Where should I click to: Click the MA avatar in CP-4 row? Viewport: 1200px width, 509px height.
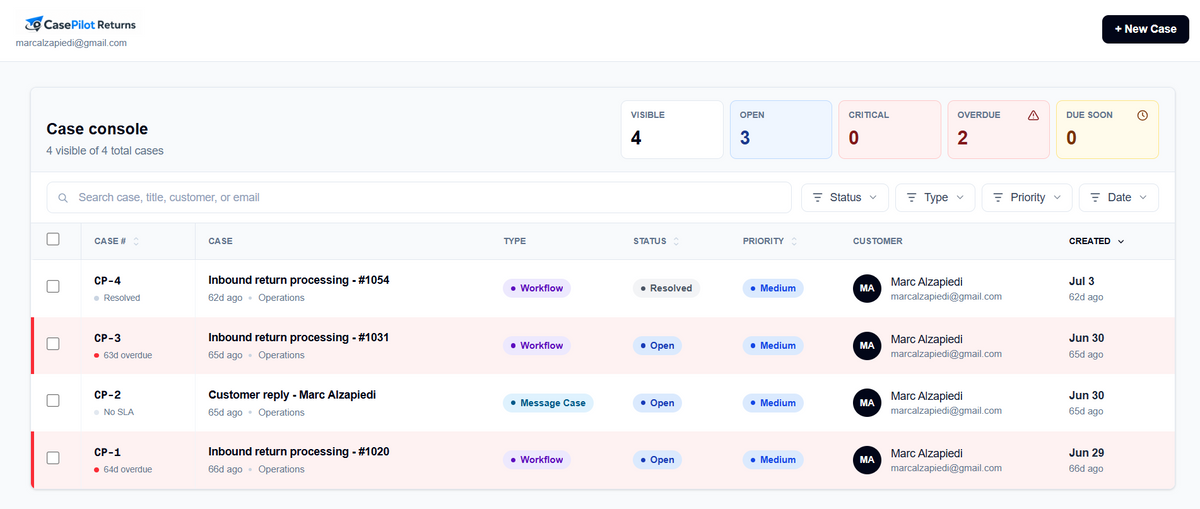click(867, 288)
